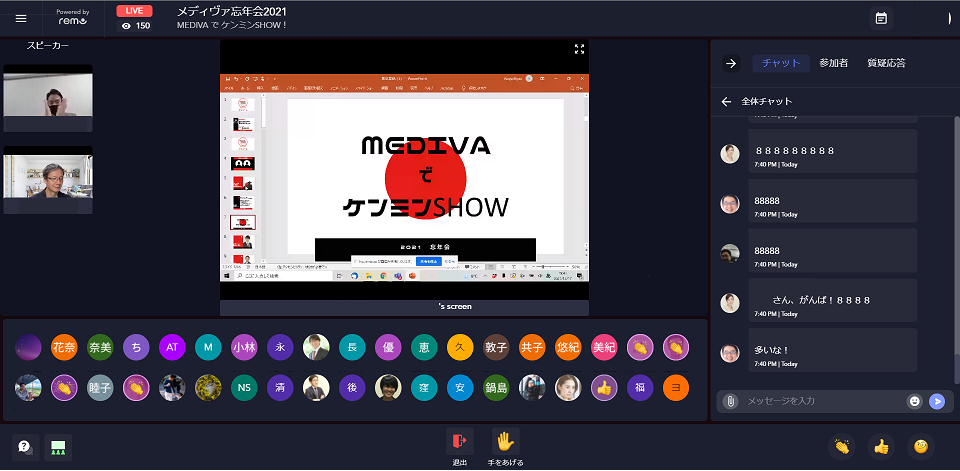
Task: Click the 安 attendee avatar
Action: click(x=460, y=388)
